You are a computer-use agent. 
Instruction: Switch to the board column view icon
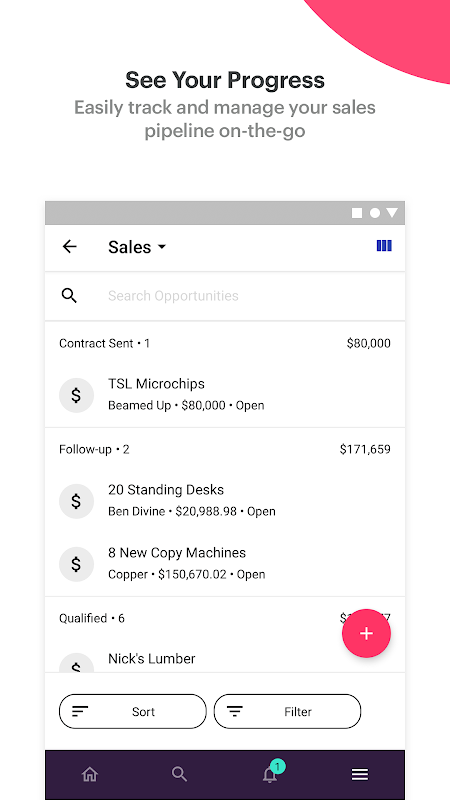tap(384, 246)
